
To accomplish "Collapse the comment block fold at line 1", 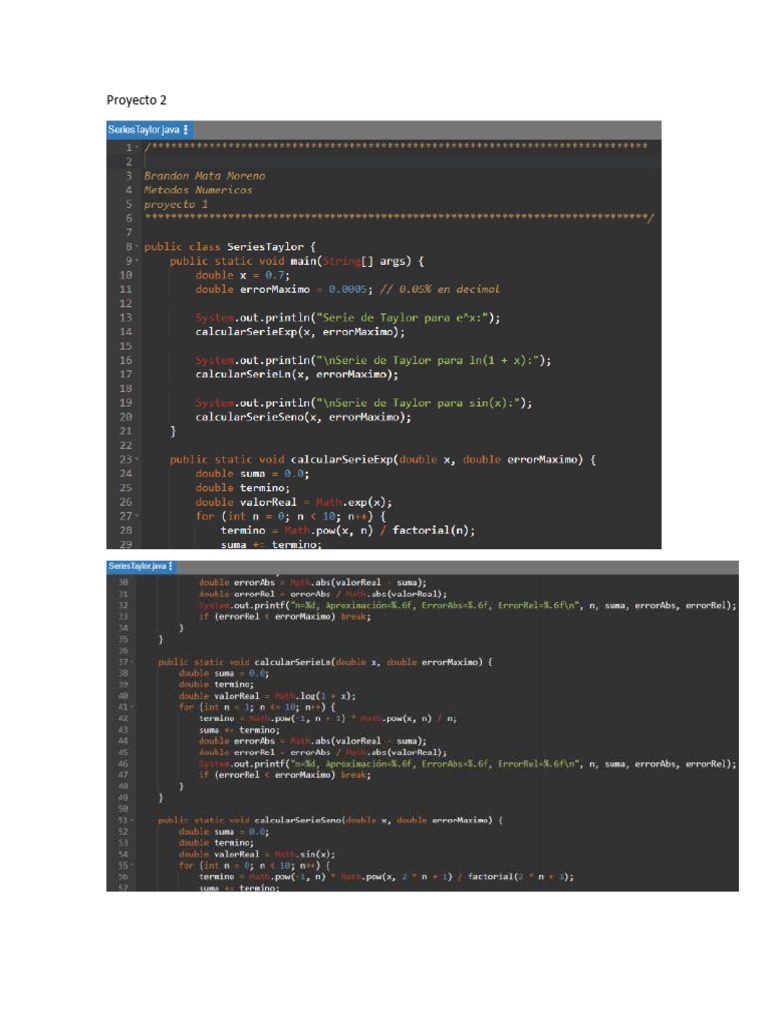I will coord(137,148).
